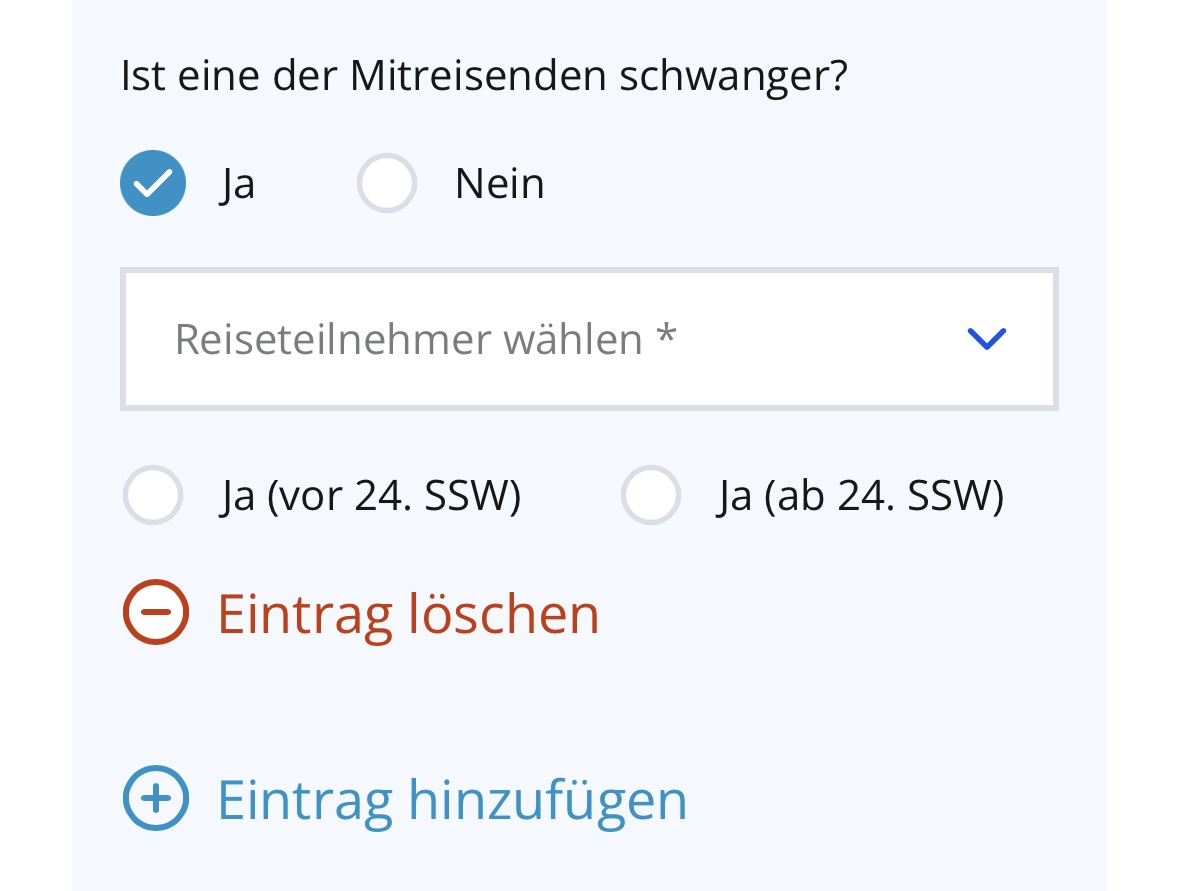This screenshot has width=1179, height=891.
Task: Click the 'Ja (vor 24. SSW)' label text
Action: [370, 496]
